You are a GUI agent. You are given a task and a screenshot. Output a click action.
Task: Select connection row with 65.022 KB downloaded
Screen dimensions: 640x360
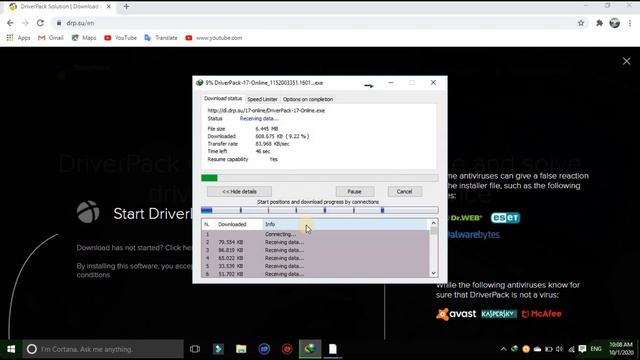click(315, 258)
